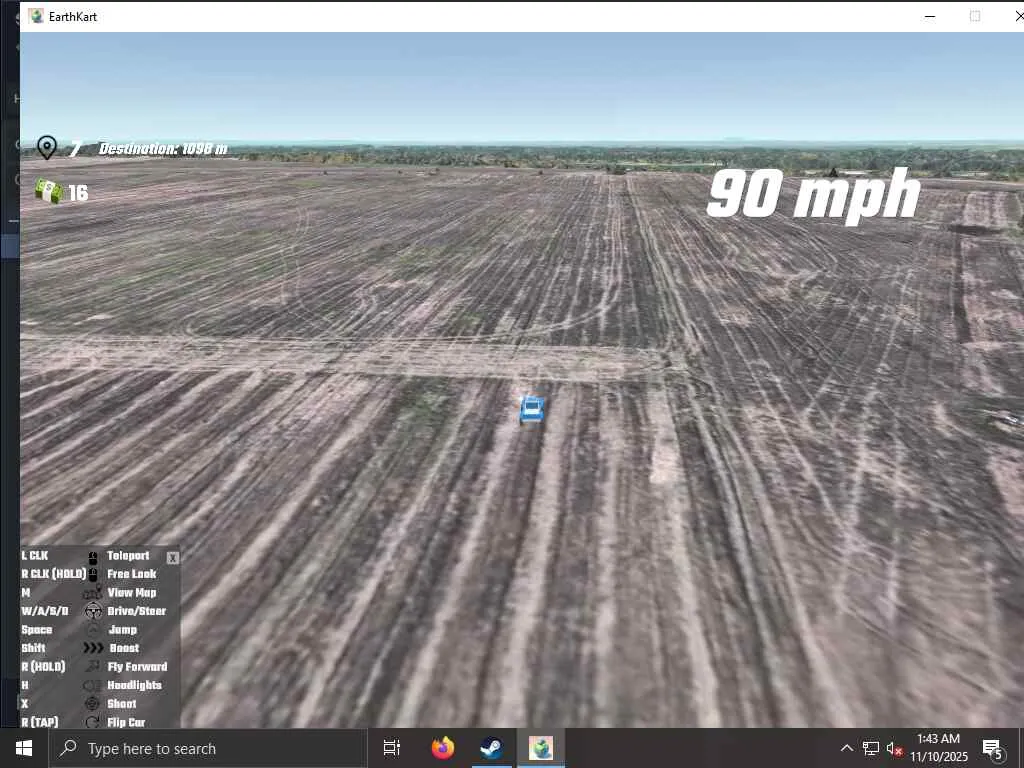The width and height of the screenshot is (1024, 768).
Task: Select the EarthKart taskbar button
Action: (541, 748)
